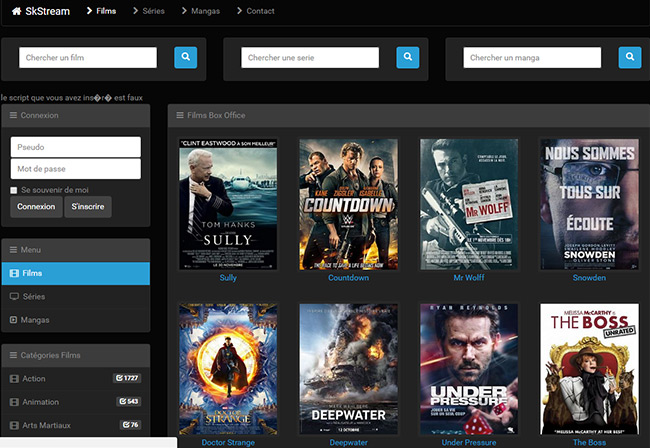Viewport: 650px width, 448px height.
Task: Focus the Mot de passe field
Action: tap(76, 169)
